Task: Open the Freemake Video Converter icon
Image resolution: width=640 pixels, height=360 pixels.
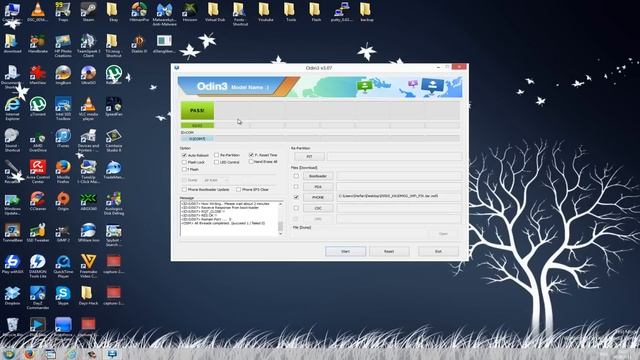Action: [88, 266]
